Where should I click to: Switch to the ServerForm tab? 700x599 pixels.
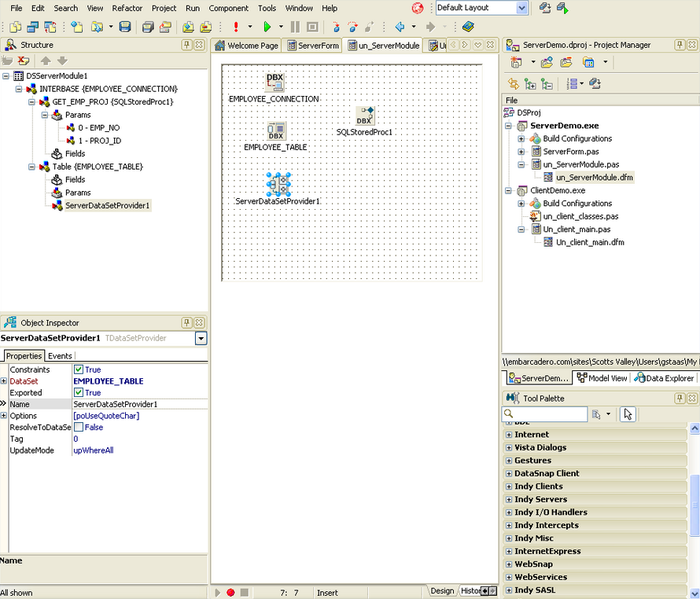[x=313, y=46]
